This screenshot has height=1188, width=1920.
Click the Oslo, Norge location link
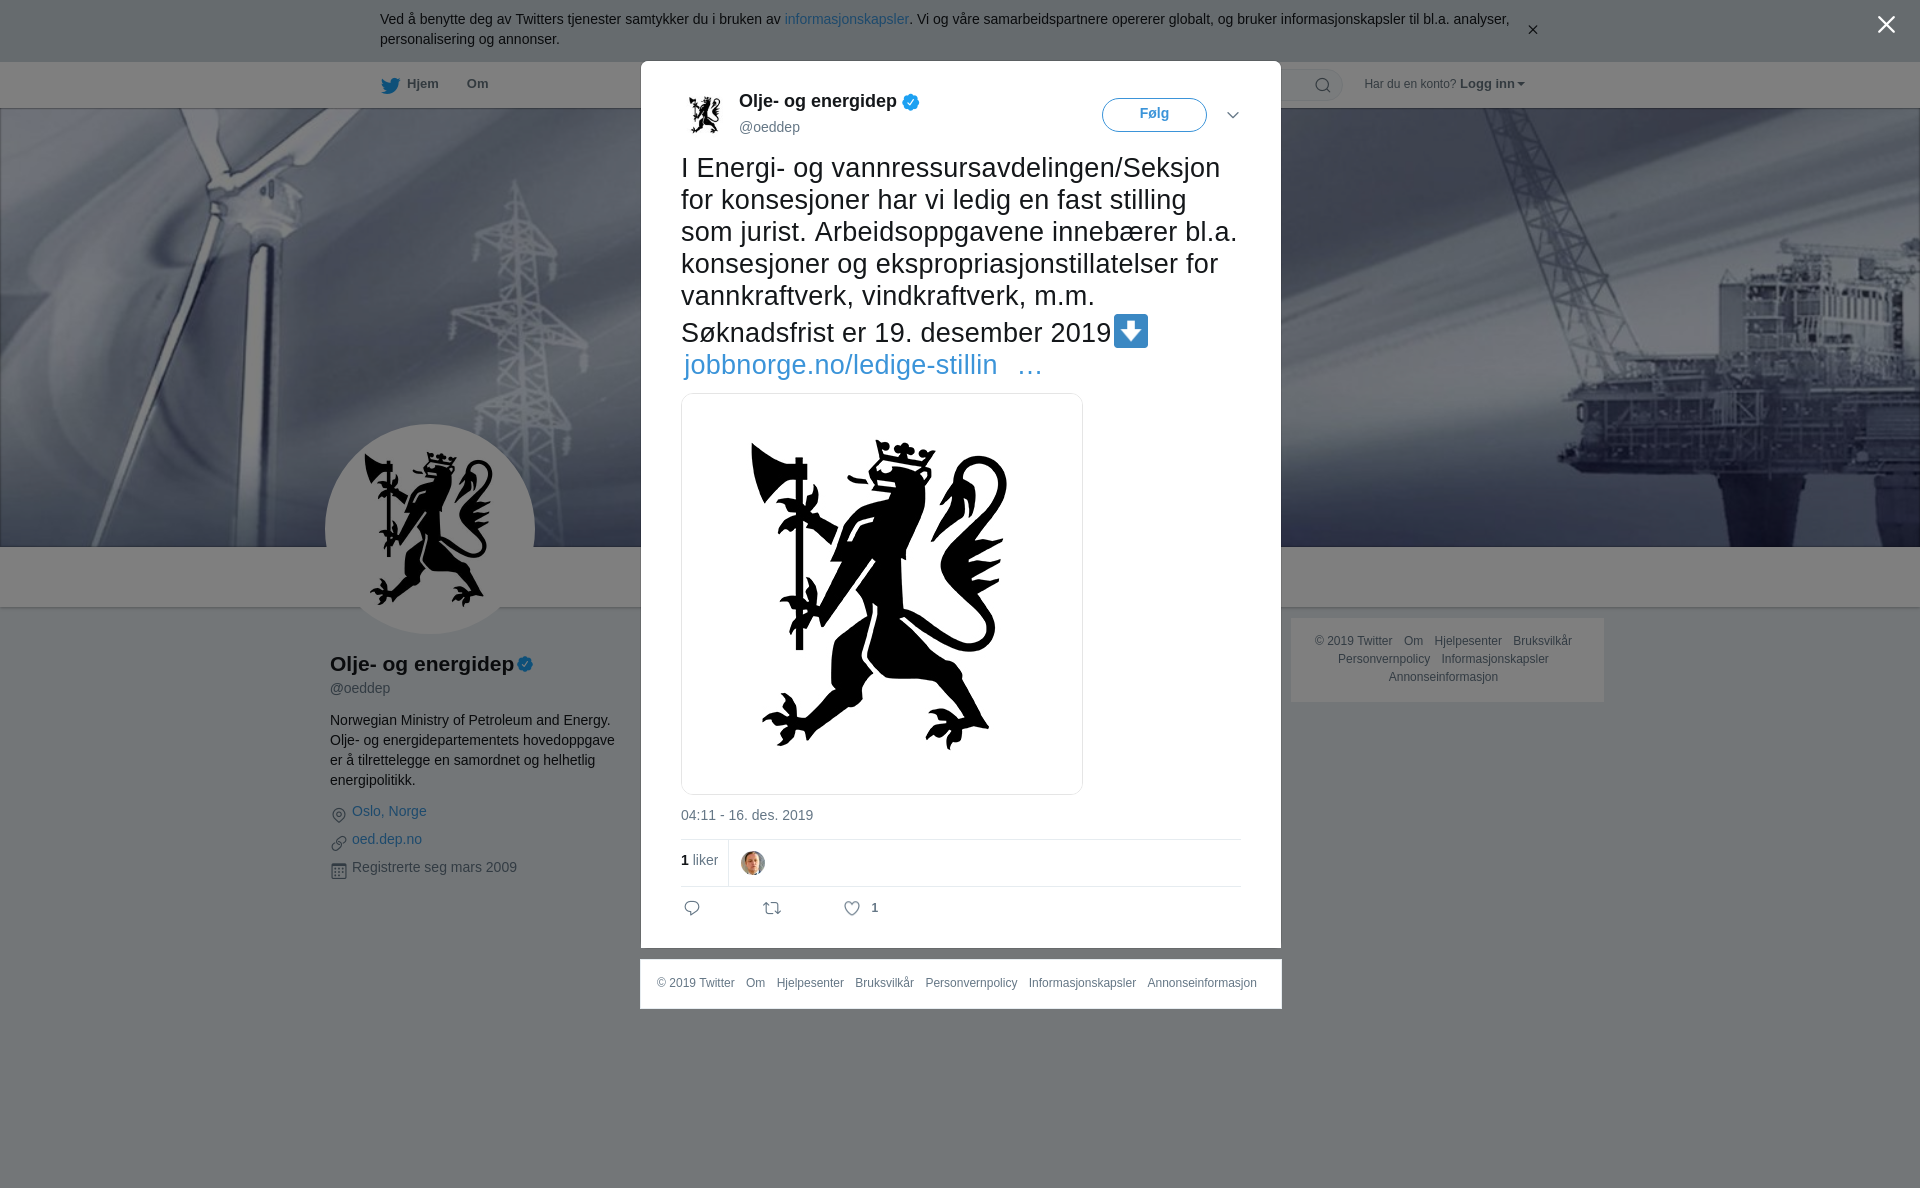pyautogui.click(x=389, y=811)
